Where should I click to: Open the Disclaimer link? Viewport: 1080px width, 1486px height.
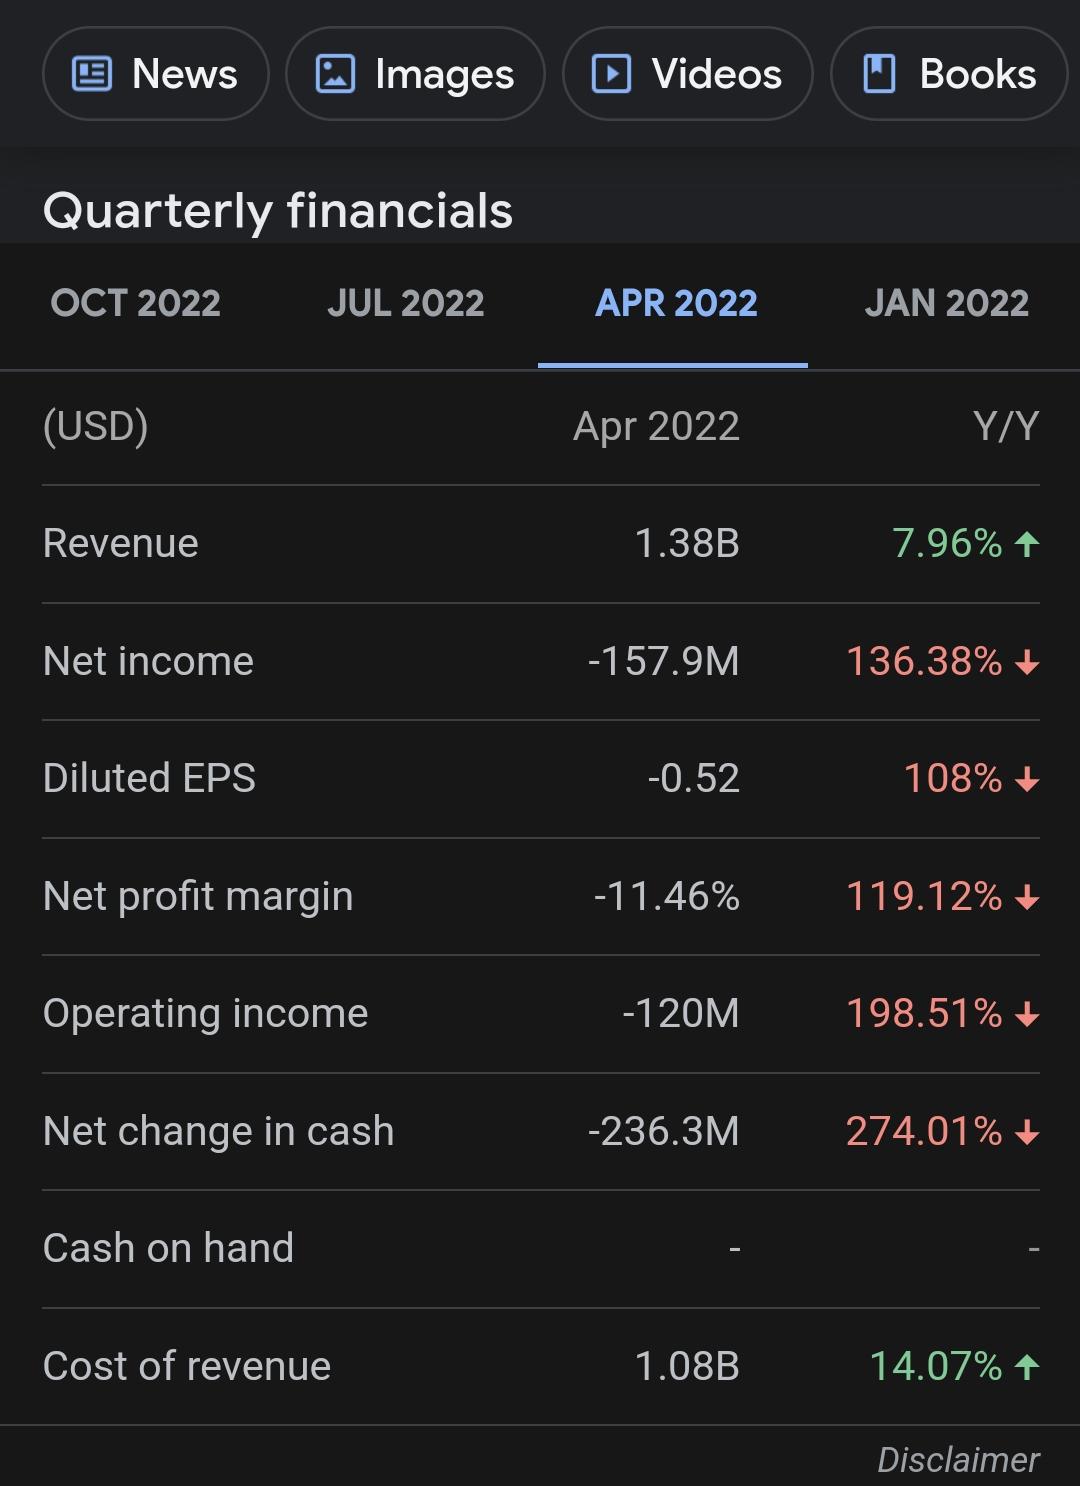coord(958,1460)
